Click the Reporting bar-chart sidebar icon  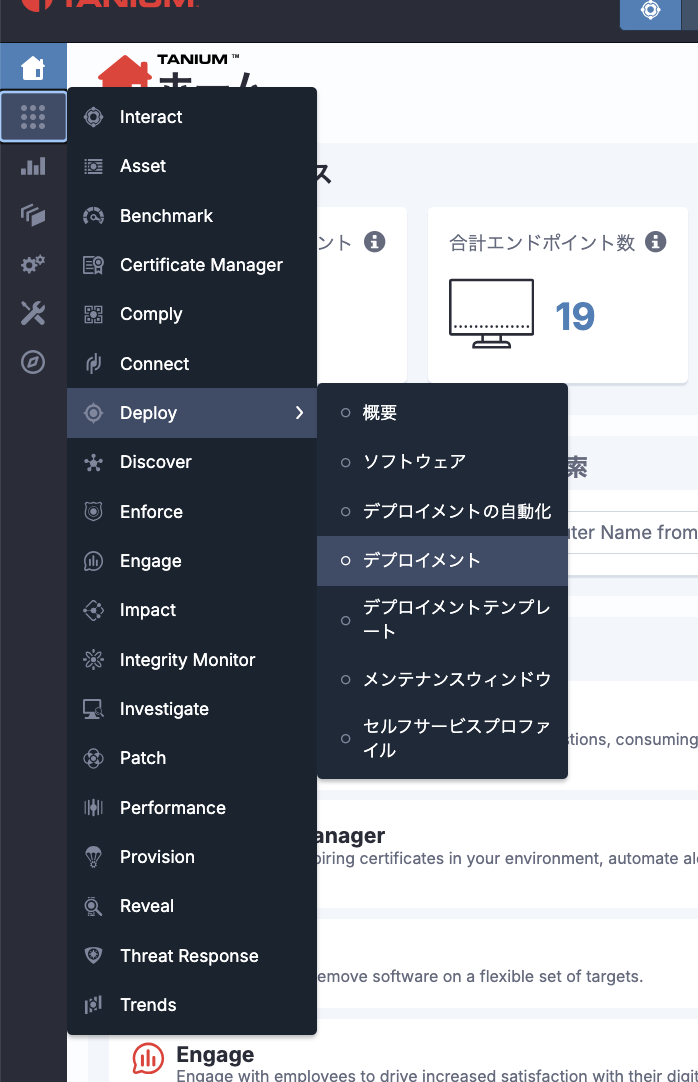33,166
